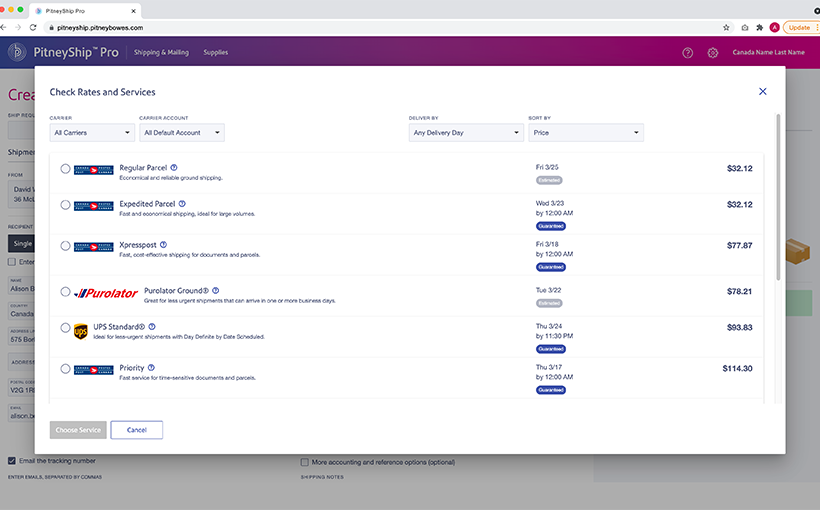Click the PitneyShip Pro logo icon
Viewport: 820px width, 510px height.
(17, 52)
